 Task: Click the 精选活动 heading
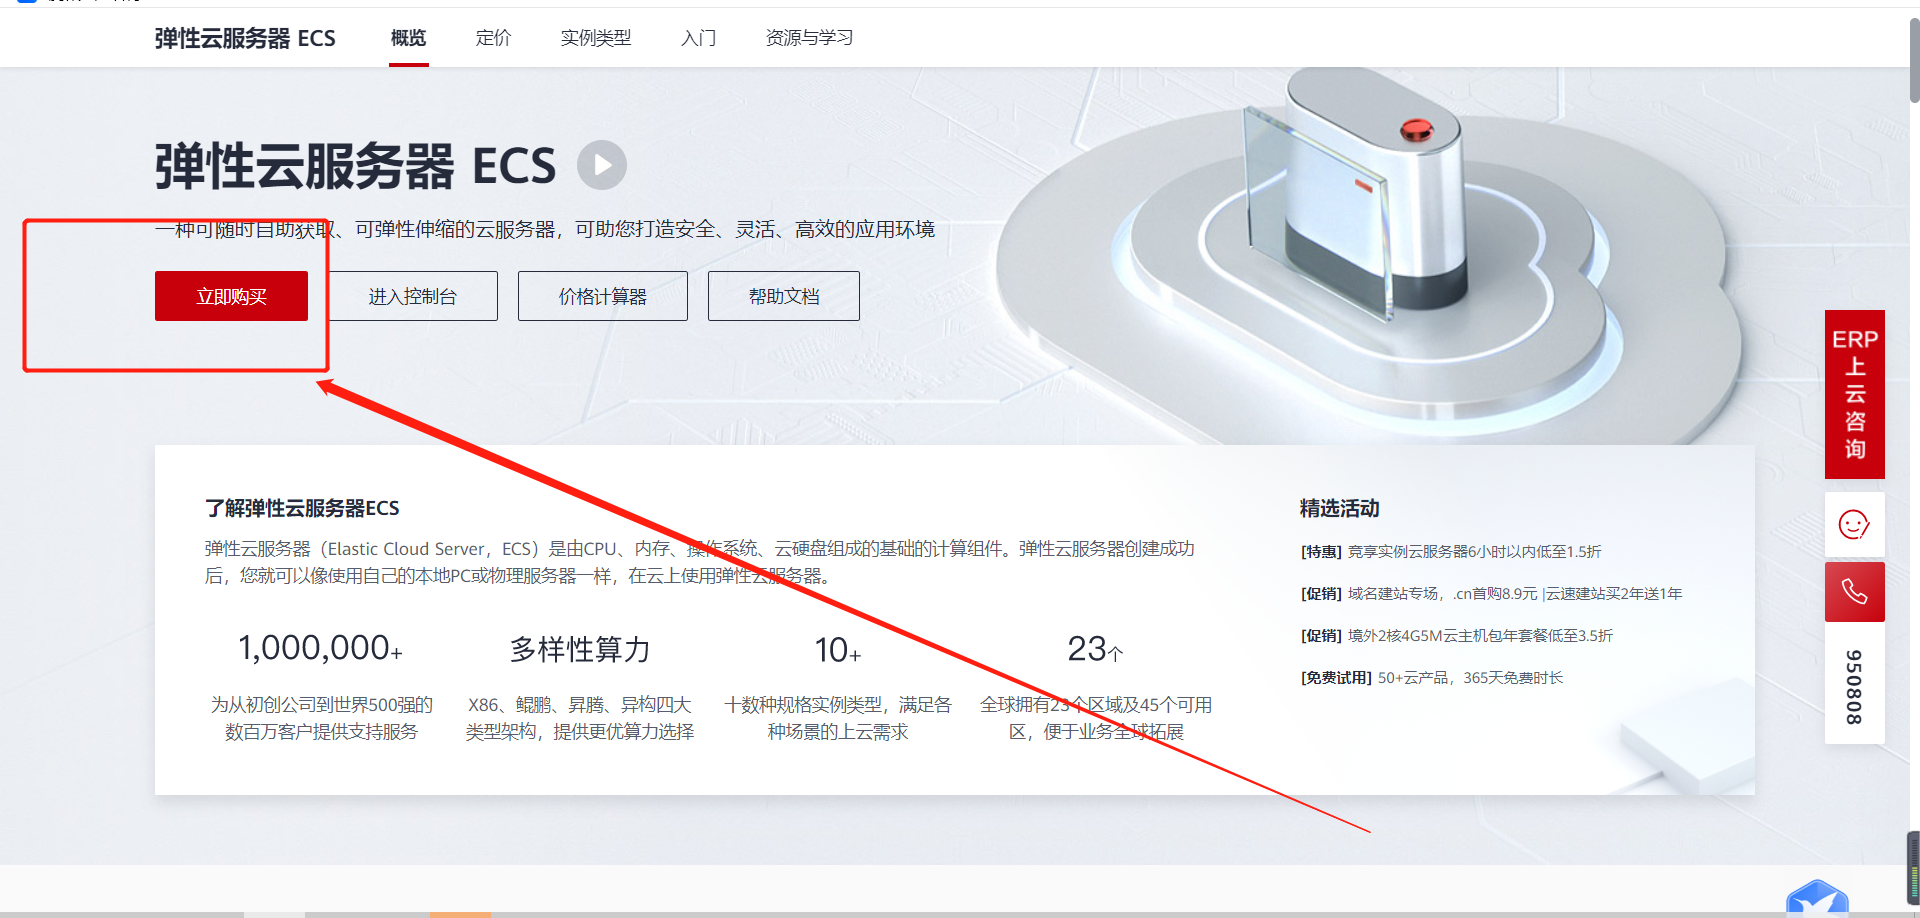click(1340, 508)
